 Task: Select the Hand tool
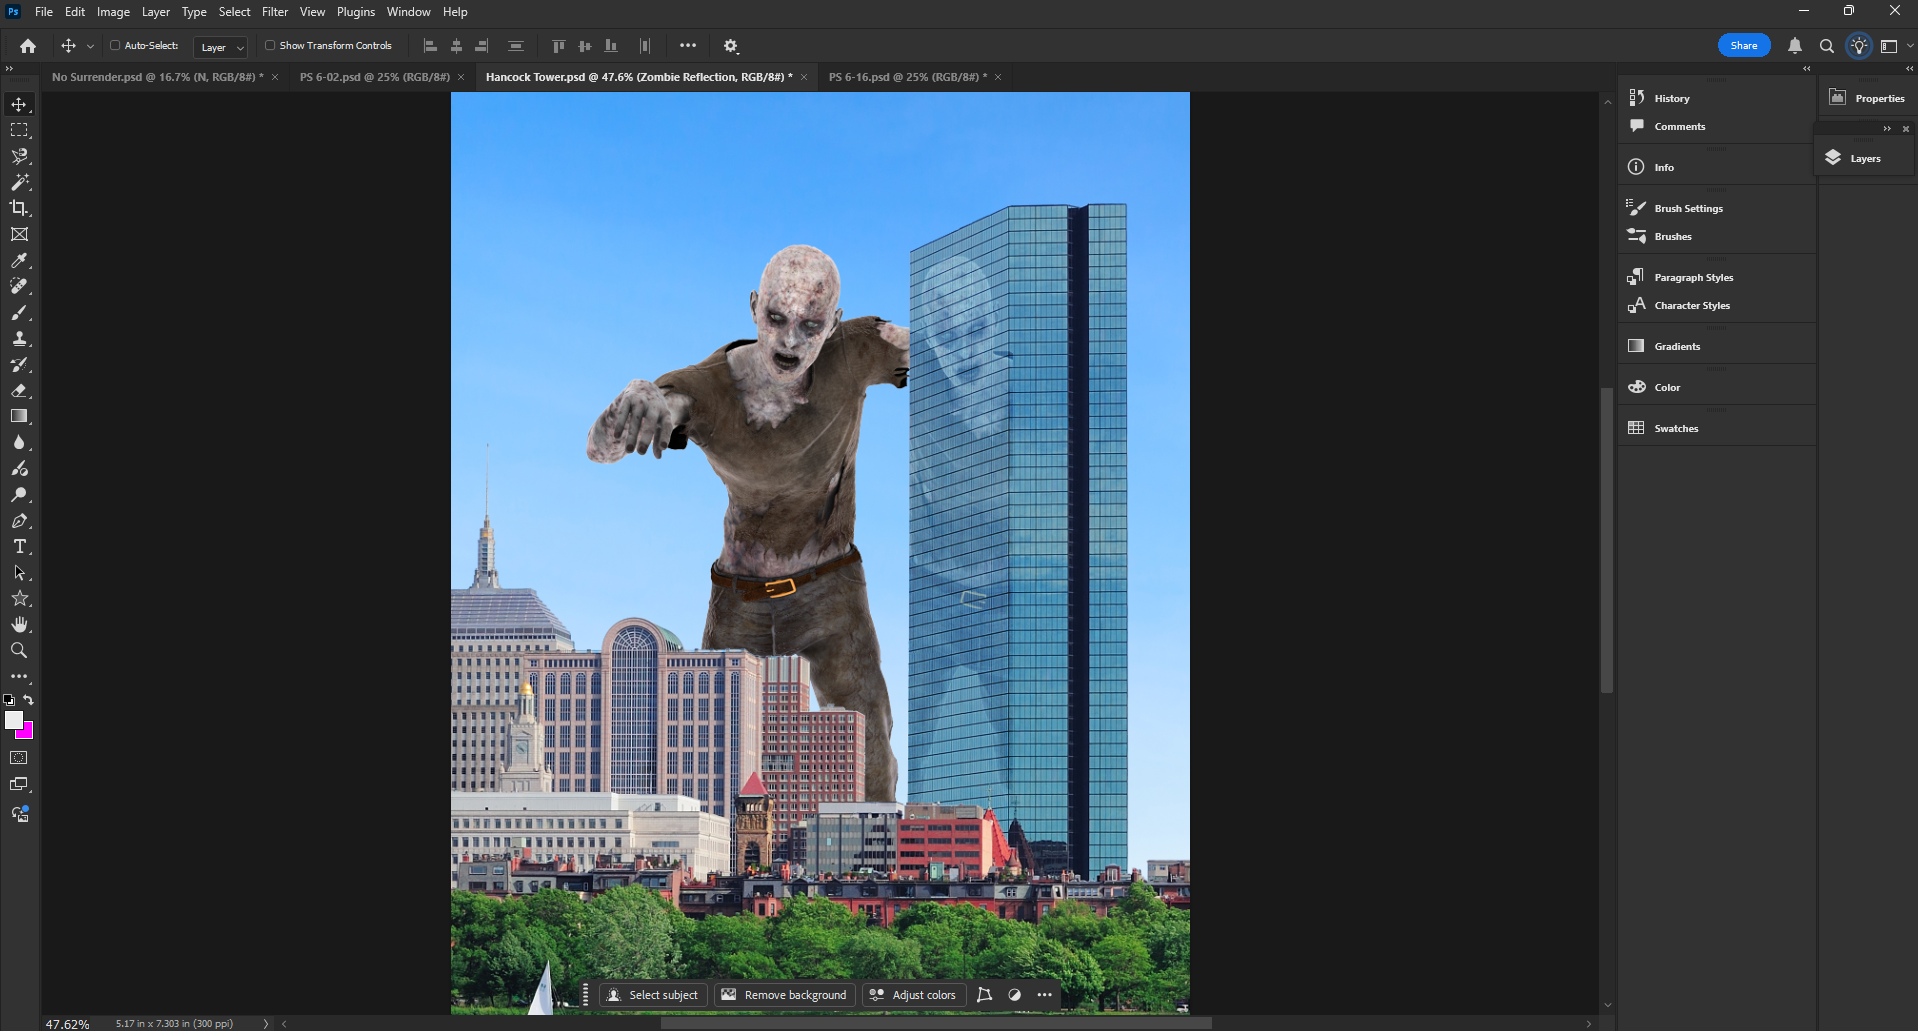pos(19,624)
